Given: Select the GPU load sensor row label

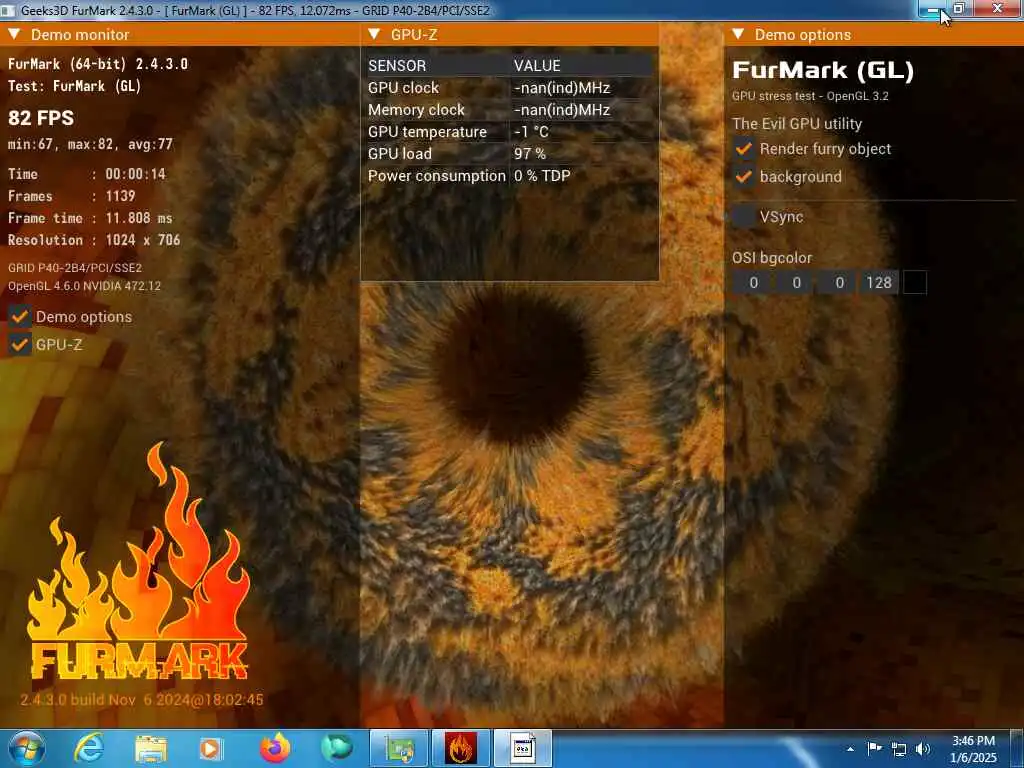Looking at the screenshot, I should 400,154.
